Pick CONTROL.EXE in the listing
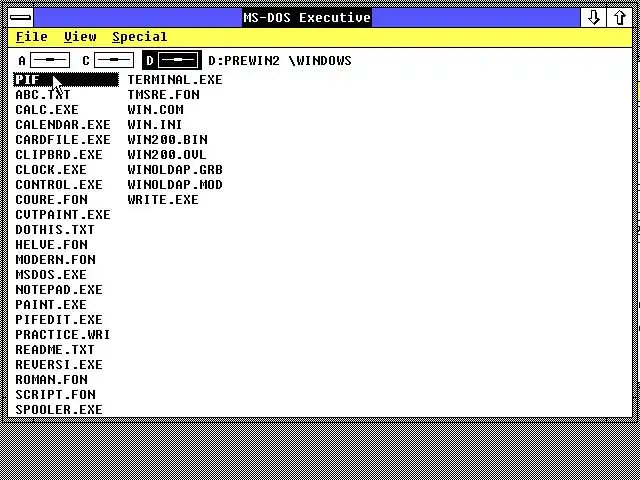Image resolution: width=640 pixels, height=480 pixels. [59, 185]
